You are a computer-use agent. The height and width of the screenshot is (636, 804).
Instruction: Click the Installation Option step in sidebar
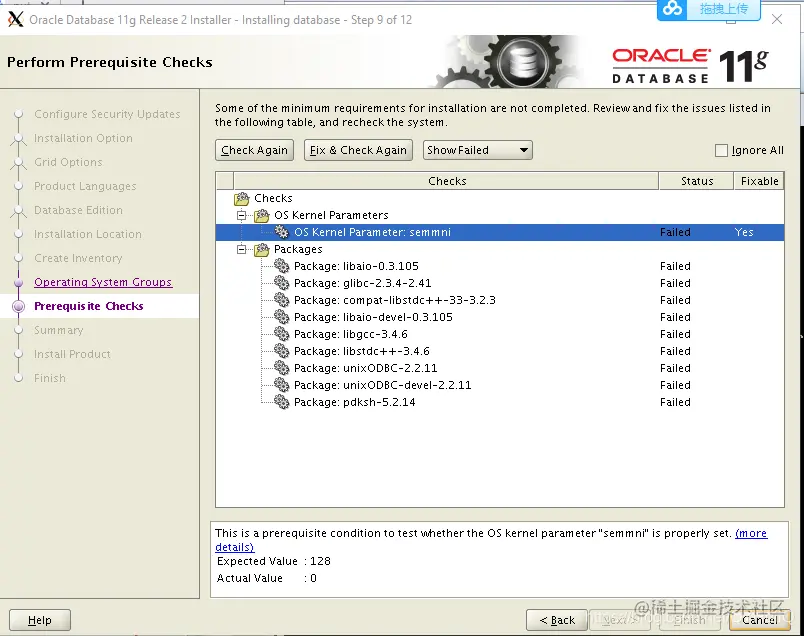[83, 138]
